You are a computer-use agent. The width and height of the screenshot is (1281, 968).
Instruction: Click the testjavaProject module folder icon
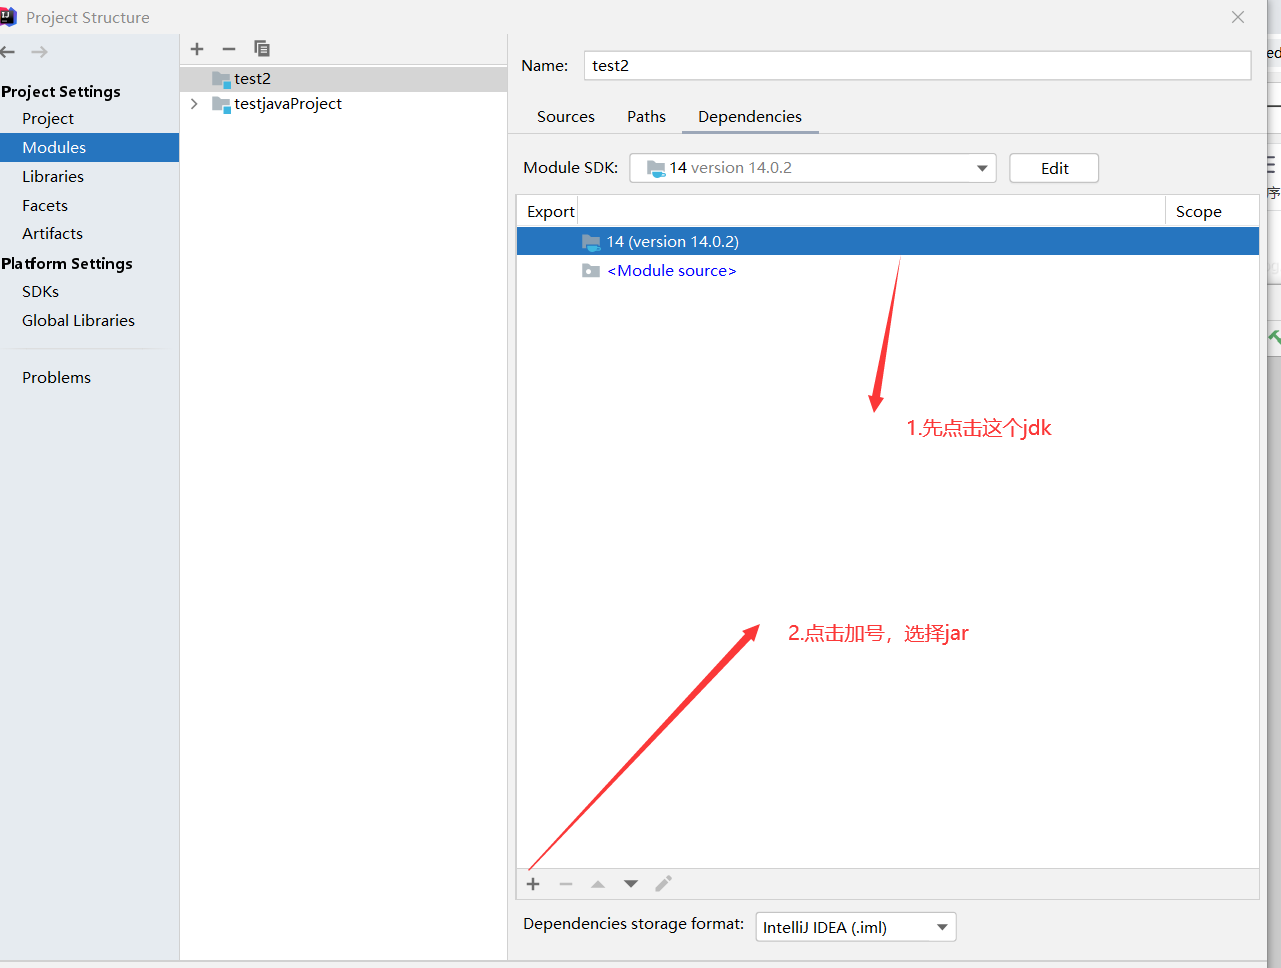(221, 104)
